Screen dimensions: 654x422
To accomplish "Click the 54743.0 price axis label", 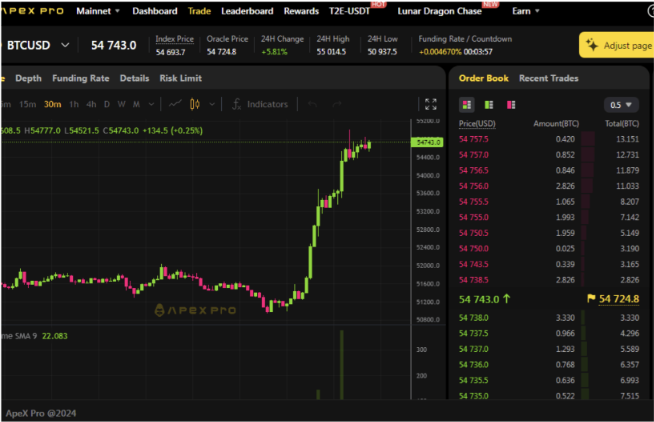I will pos(427,143).
